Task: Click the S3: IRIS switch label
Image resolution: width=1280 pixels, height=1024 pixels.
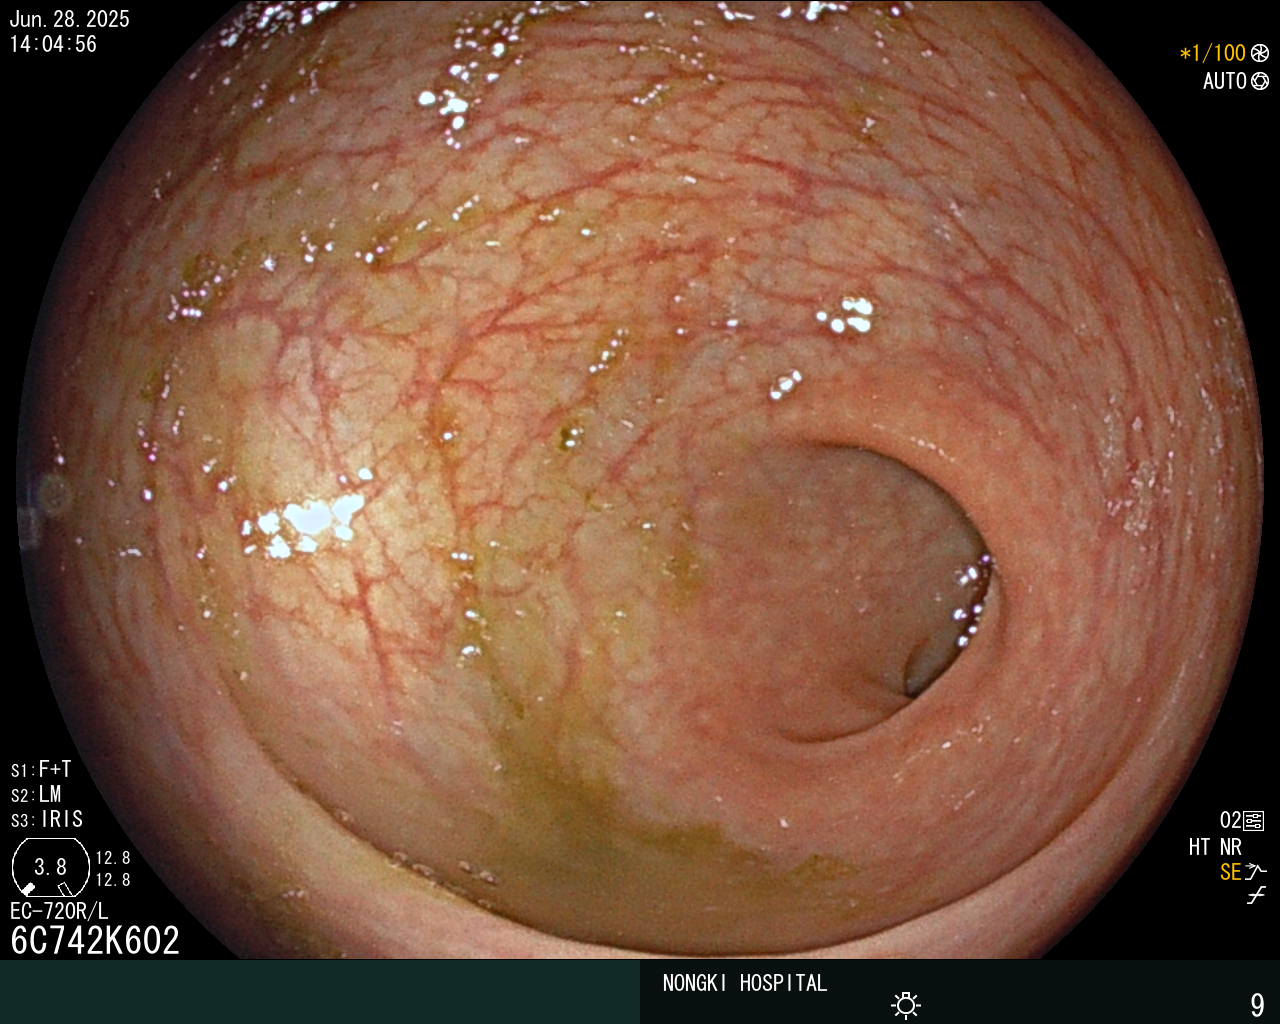Action: pyautogui.click(x=47, y=820)
